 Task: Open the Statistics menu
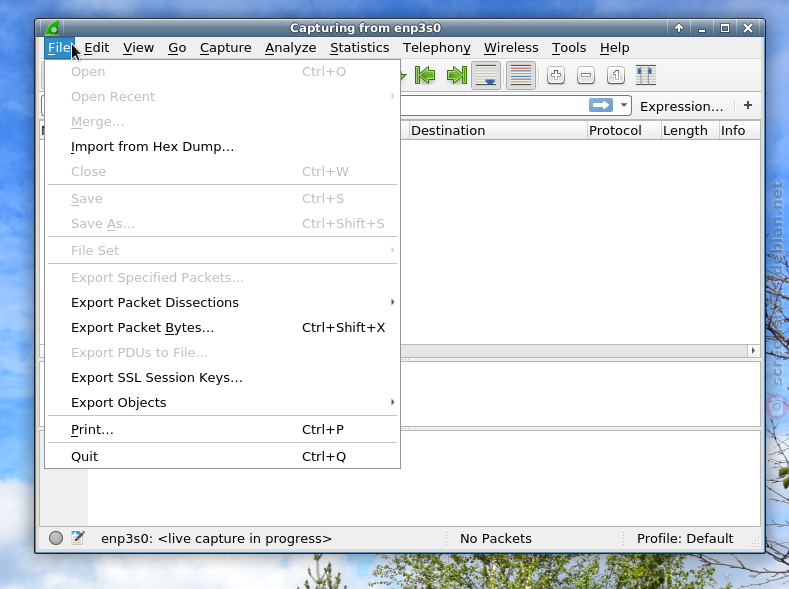[360, 48]
